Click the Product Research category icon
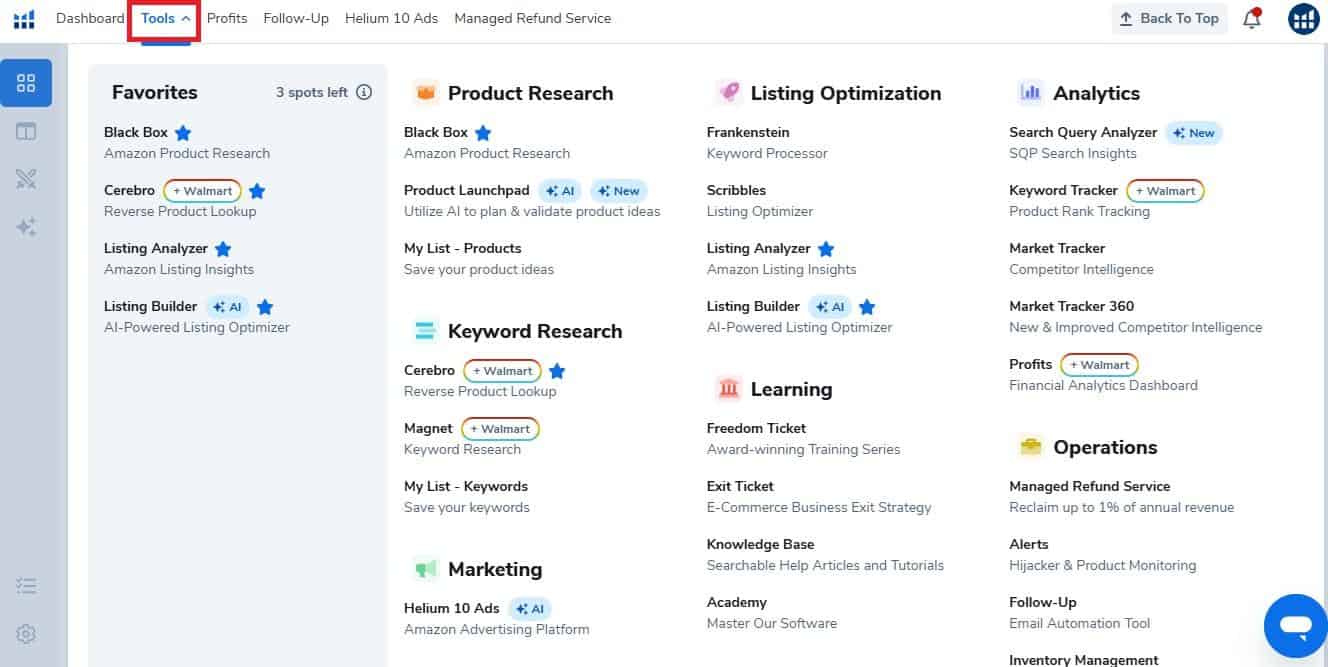Screen dimensions: 1328x667 [426, 93]
